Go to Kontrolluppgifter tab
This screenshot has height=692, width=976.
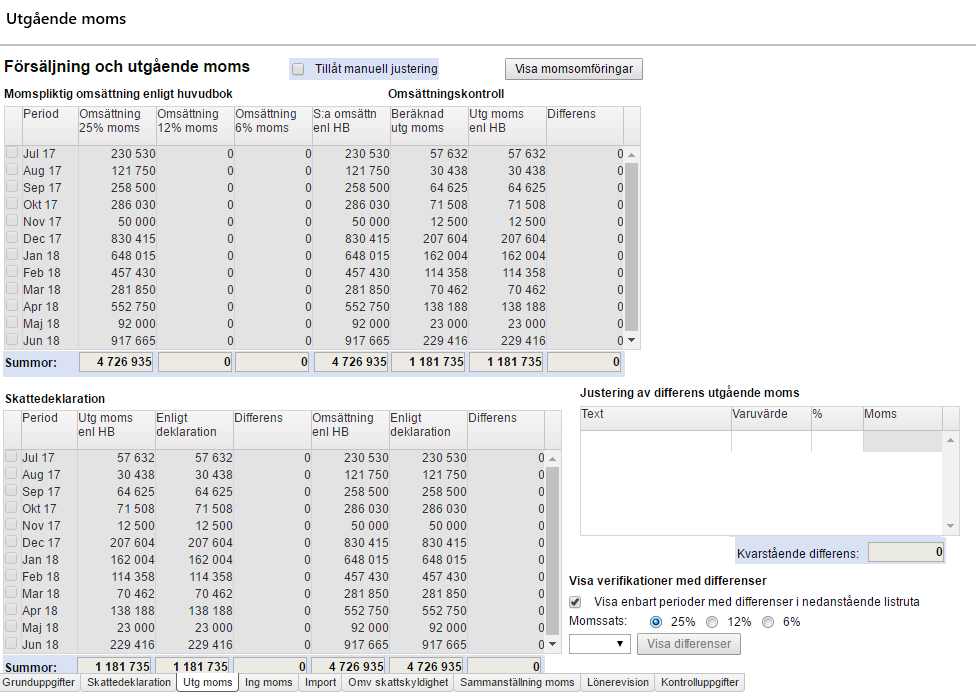click(700, 682)
